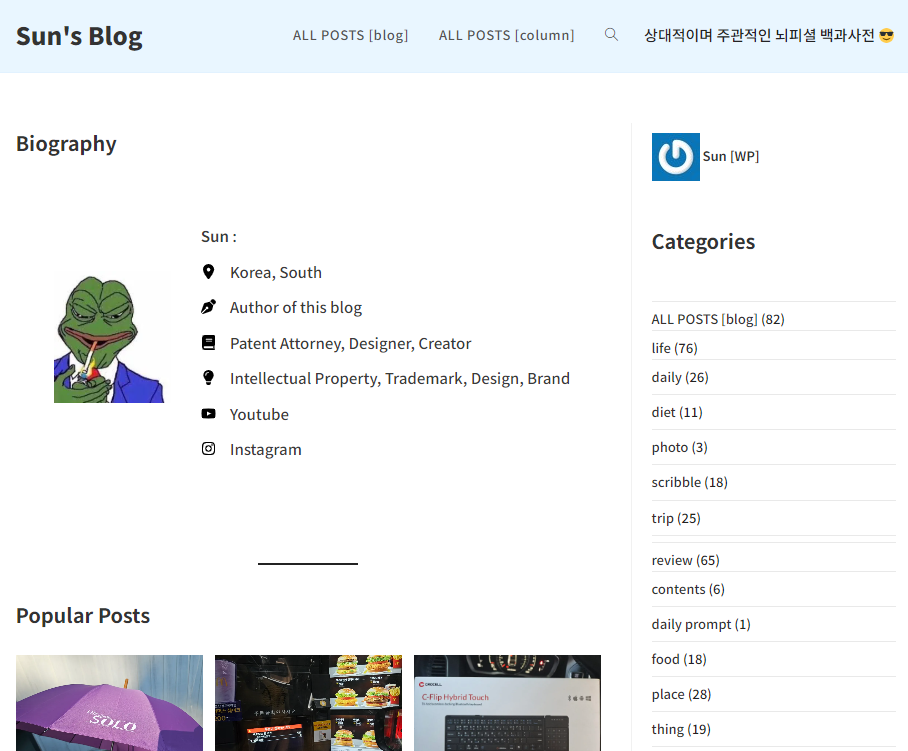Image resolution: width=908 pixels, height=751 pixels.
Task: Open the C-Flip Hybrid Touch keyboard post thumbnail
Action: point(507,702)
